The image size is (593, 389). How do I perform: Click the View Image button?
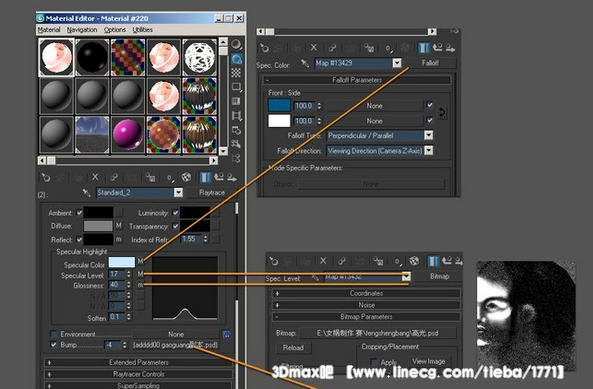click(x=428, y=361)
